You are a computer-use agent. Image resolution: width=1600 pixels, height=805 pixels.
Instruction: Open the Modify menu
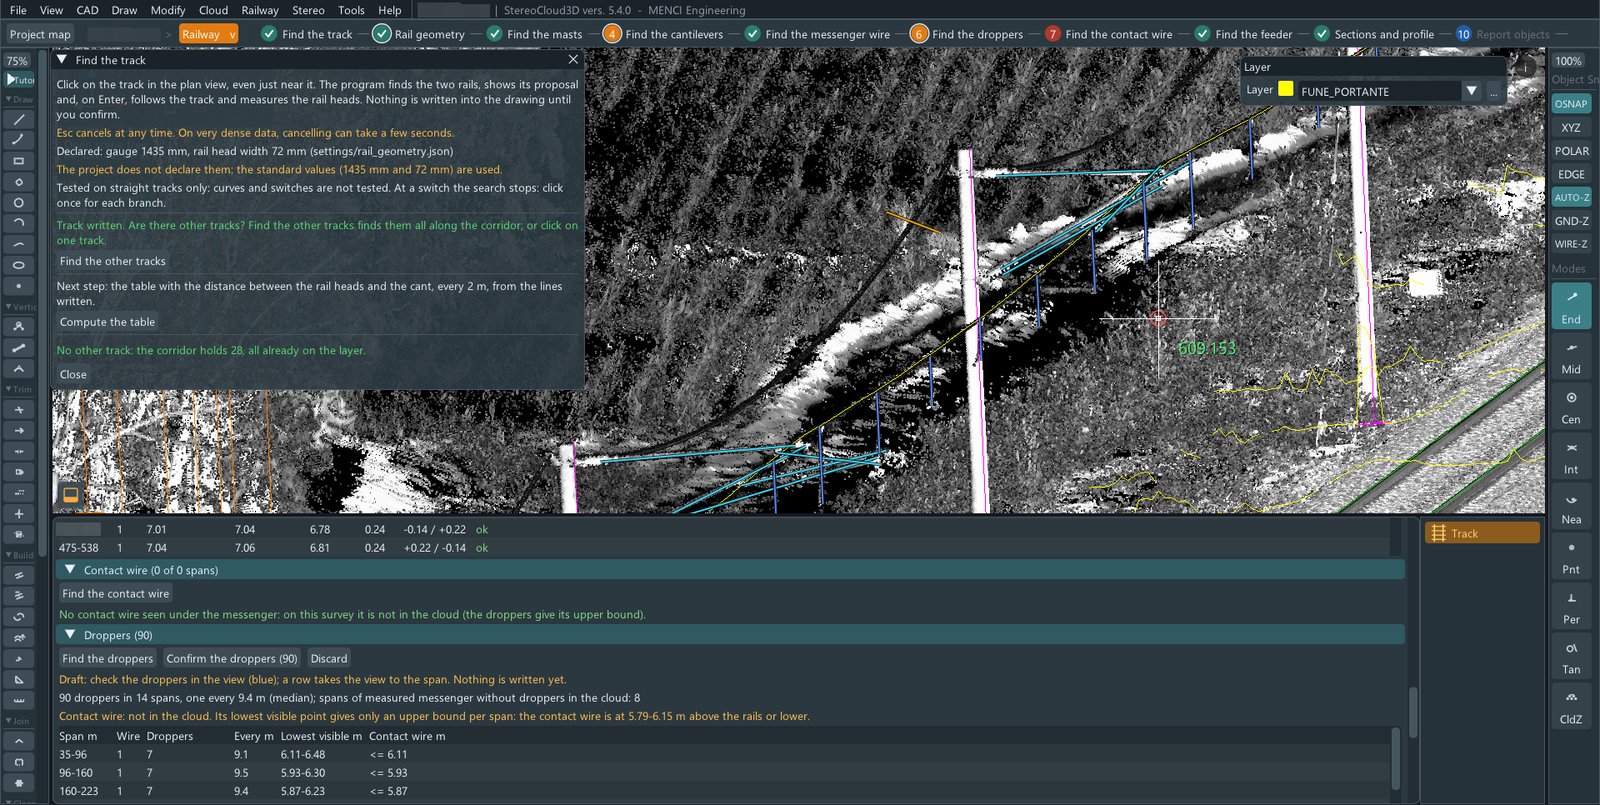(168, 10)
